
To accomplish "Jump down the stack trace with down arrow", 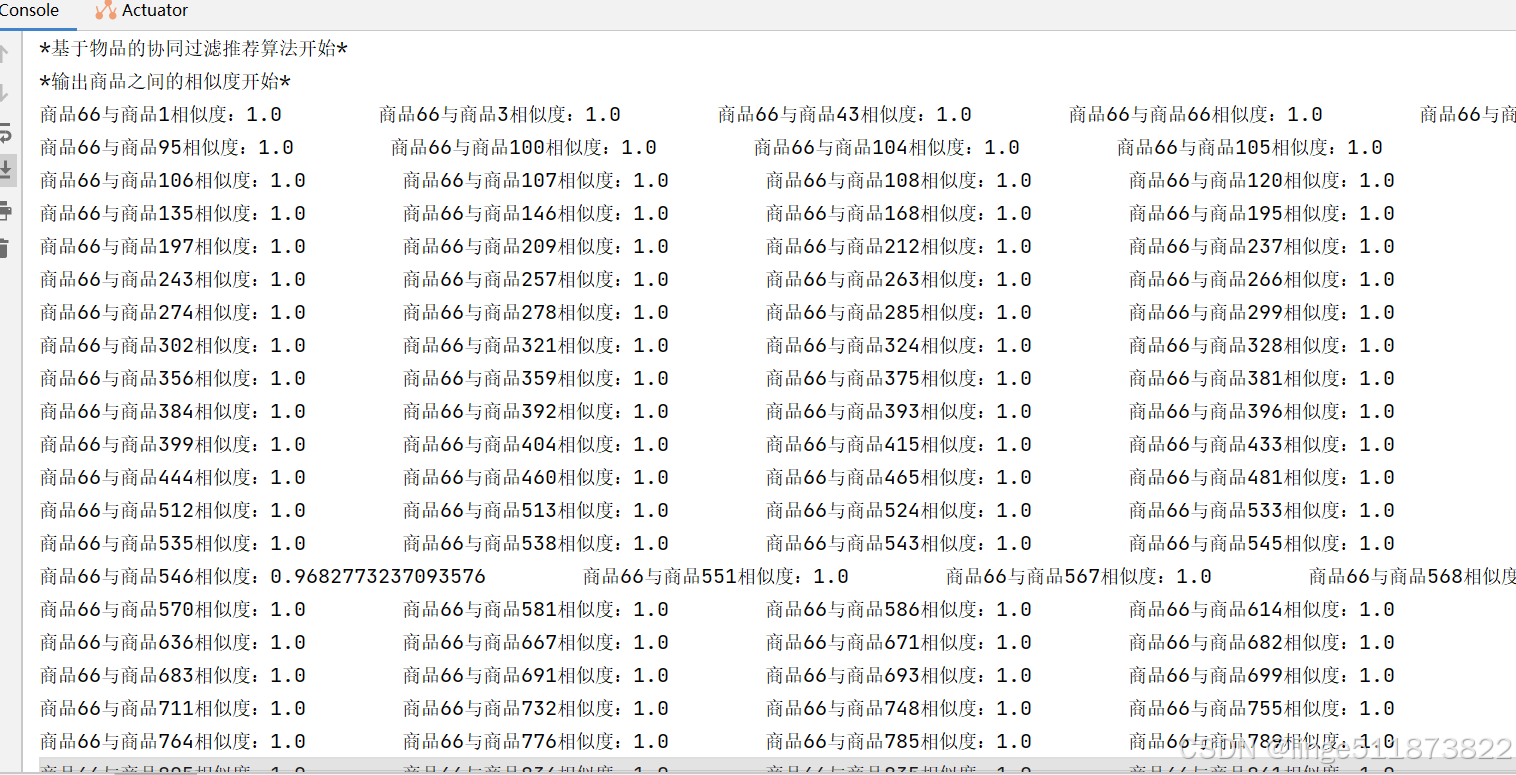I will coord(5,93).
